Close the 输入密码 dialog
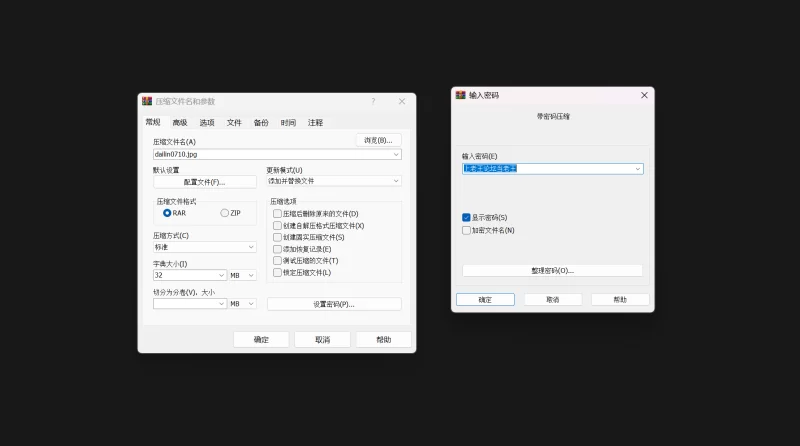This screenshot has width=800, height=446. pos(644,95)
